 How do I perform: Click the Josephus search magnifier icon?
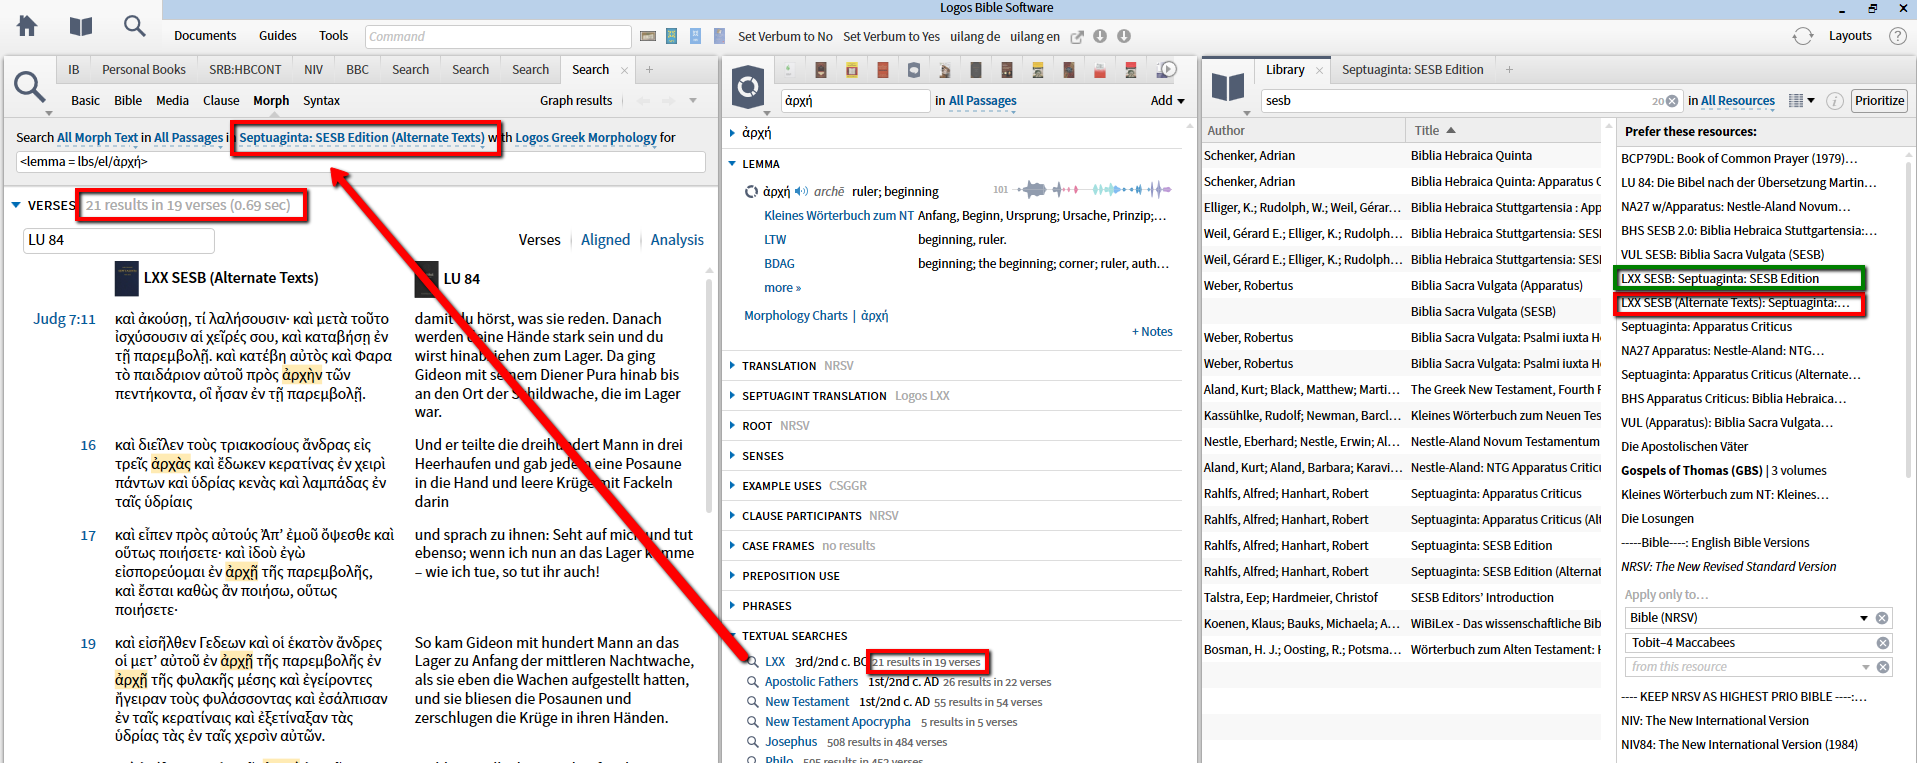(752, 742)
